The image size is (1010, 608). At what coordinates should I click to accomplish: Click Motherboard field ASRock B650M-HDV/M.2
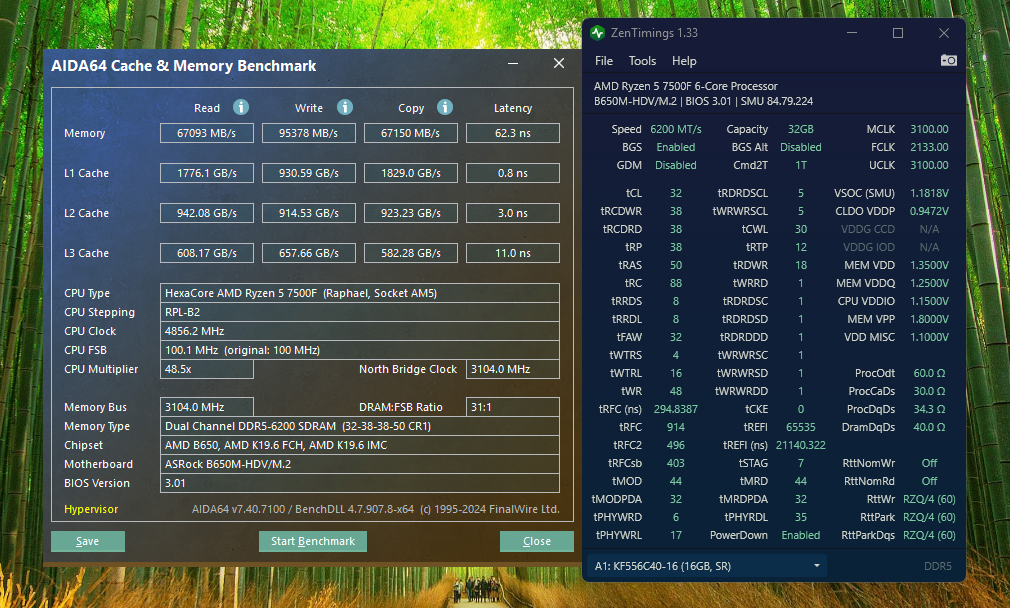(x=359, y=464)
